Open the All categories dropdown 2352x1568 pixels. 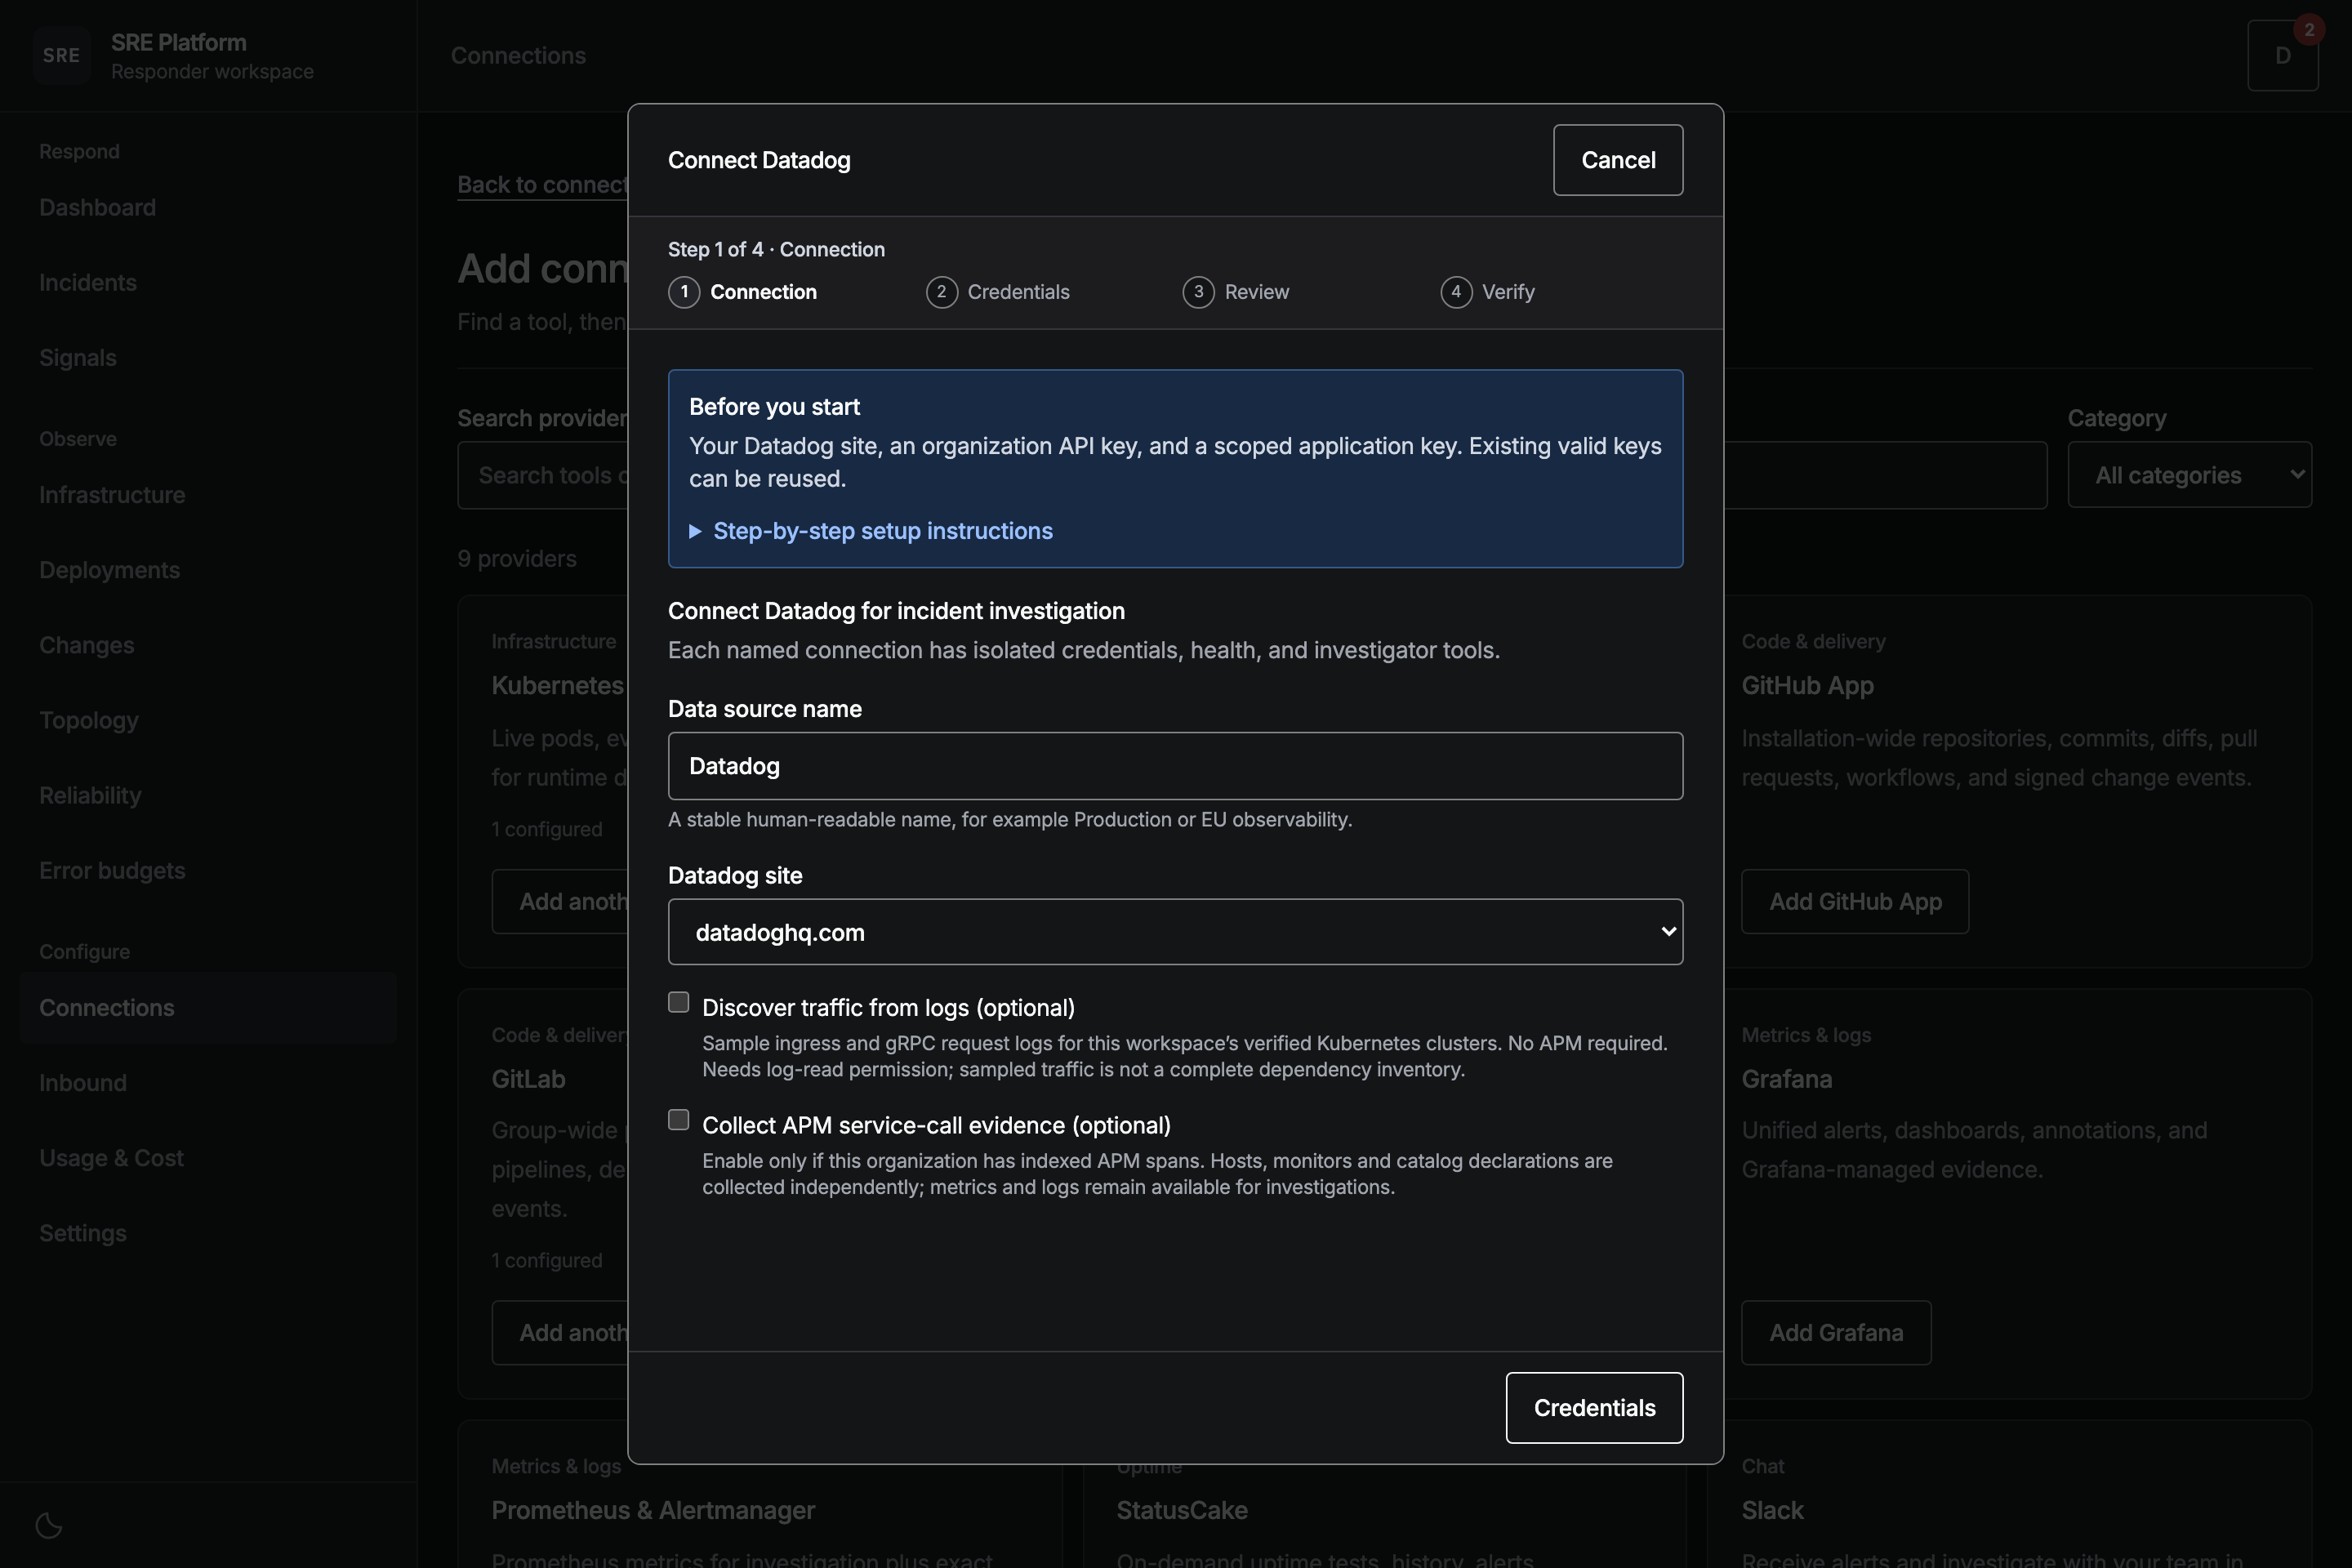(2189, 475)
